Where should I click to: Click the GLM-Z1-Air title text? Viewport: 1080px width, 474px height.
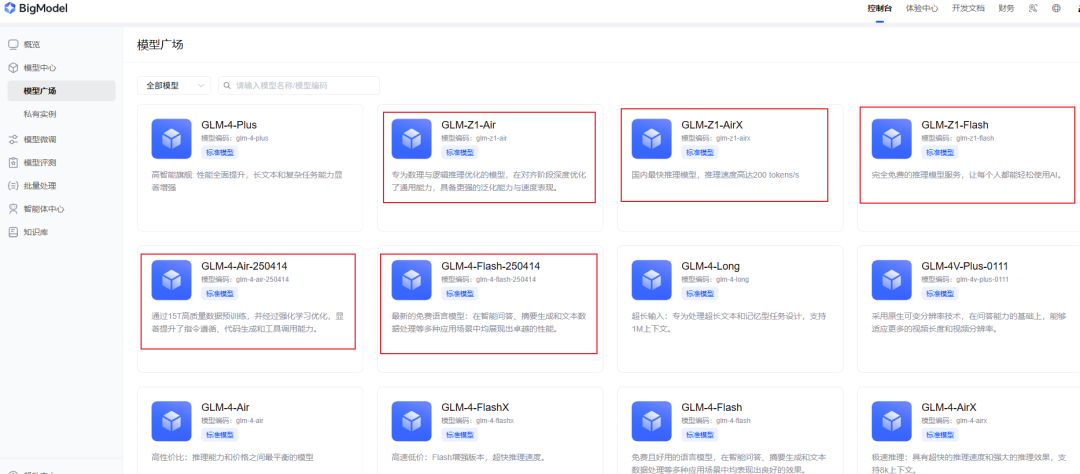pos(468,125)
